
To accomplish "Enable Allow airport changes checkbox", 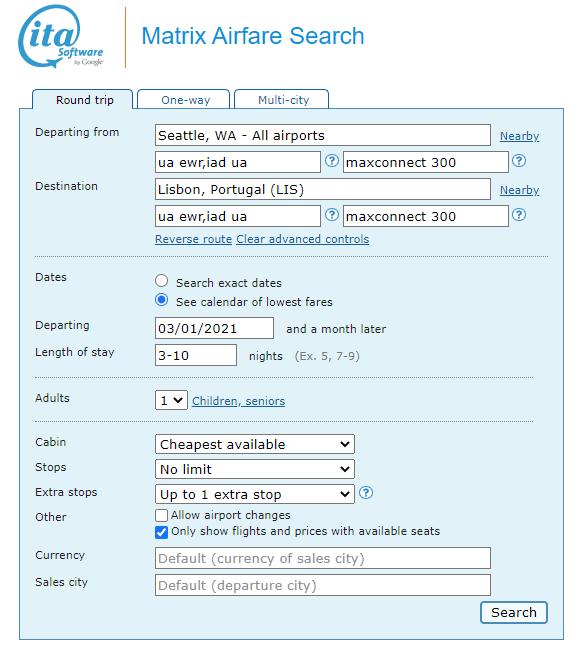I will pyautogui.click(x=162, y=516).
